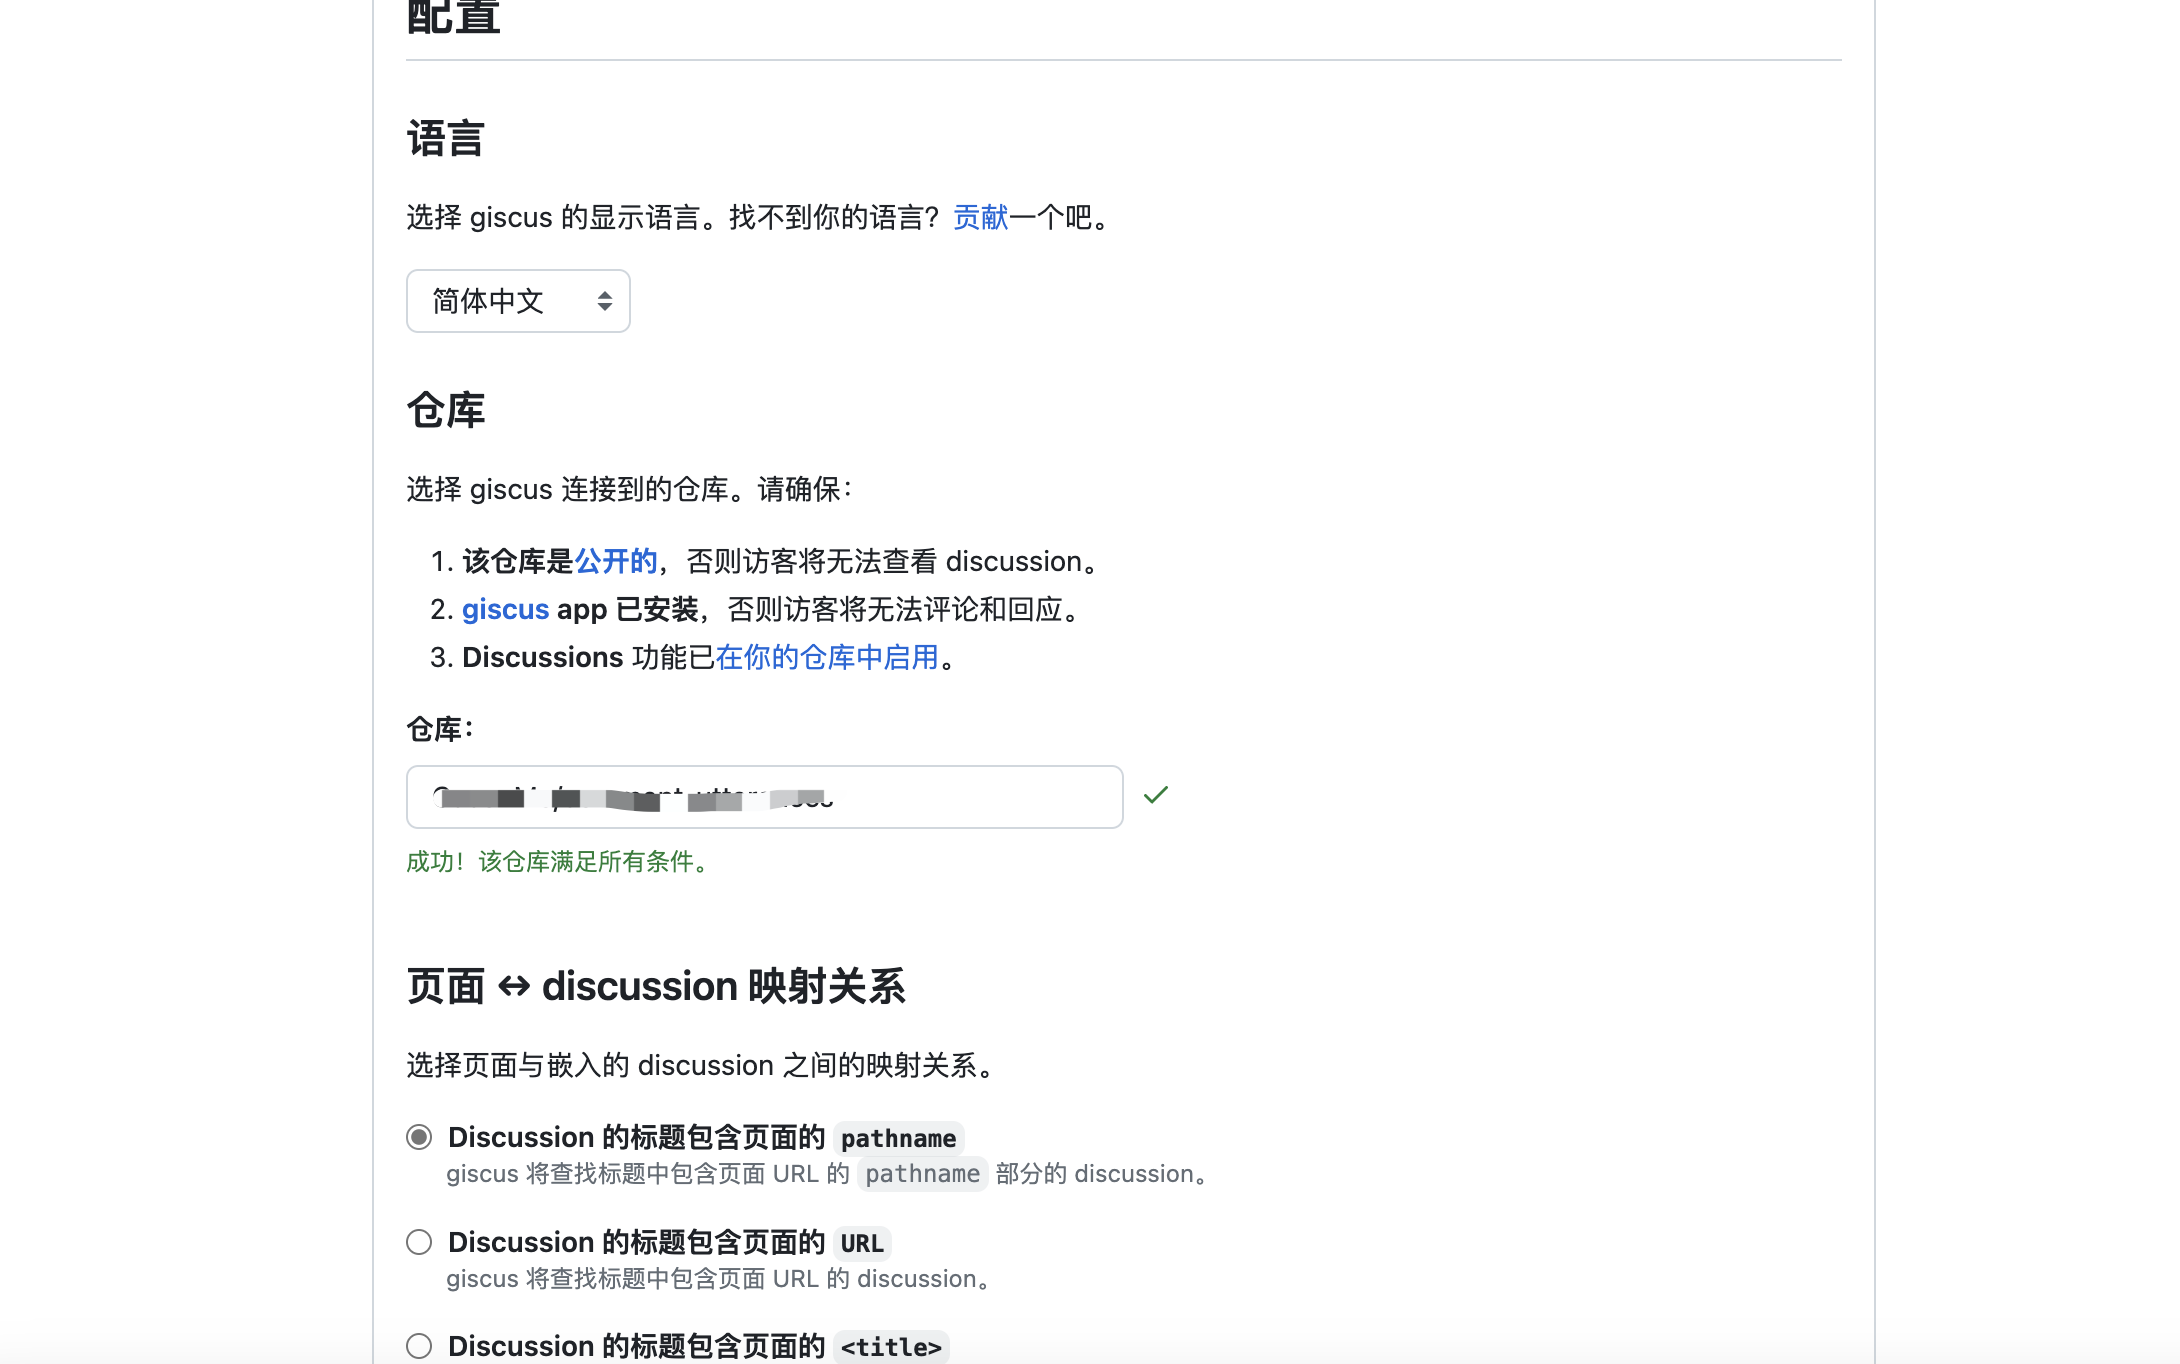Open the 公开的 public repository link
Image resolution: width=2180 pixels, height=1364 pixels.
click(616, 561)
